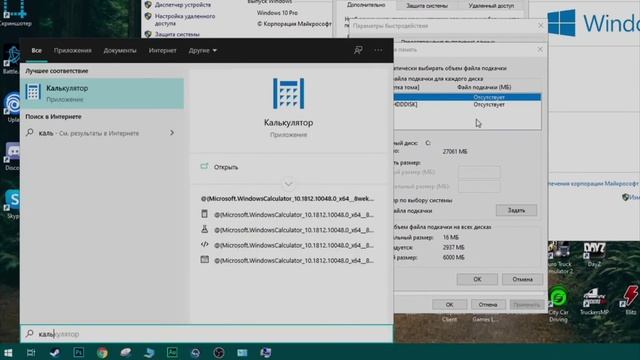Open the Windows Start menu
Viewport: 640px width, 360px height.
coord(8,353)
